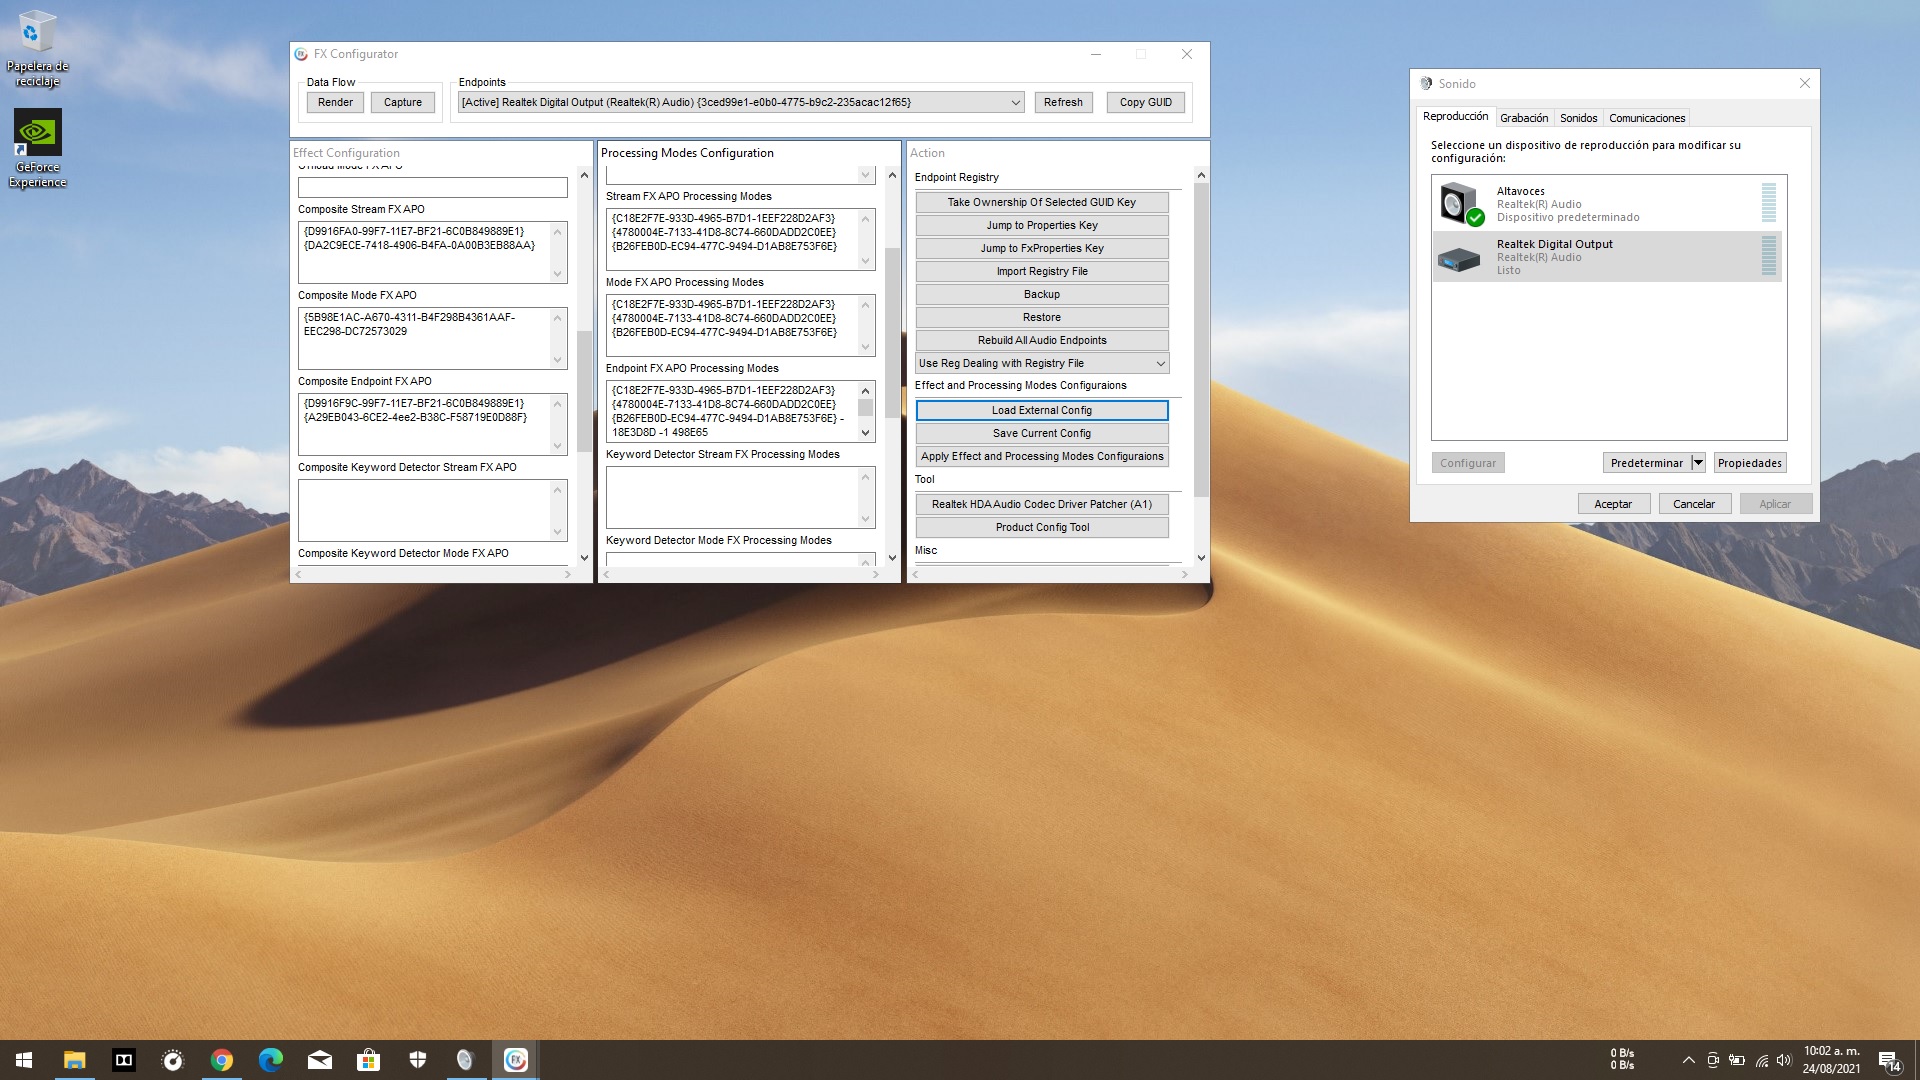
Task: Open Product Config Tool
Action: 1042,527
